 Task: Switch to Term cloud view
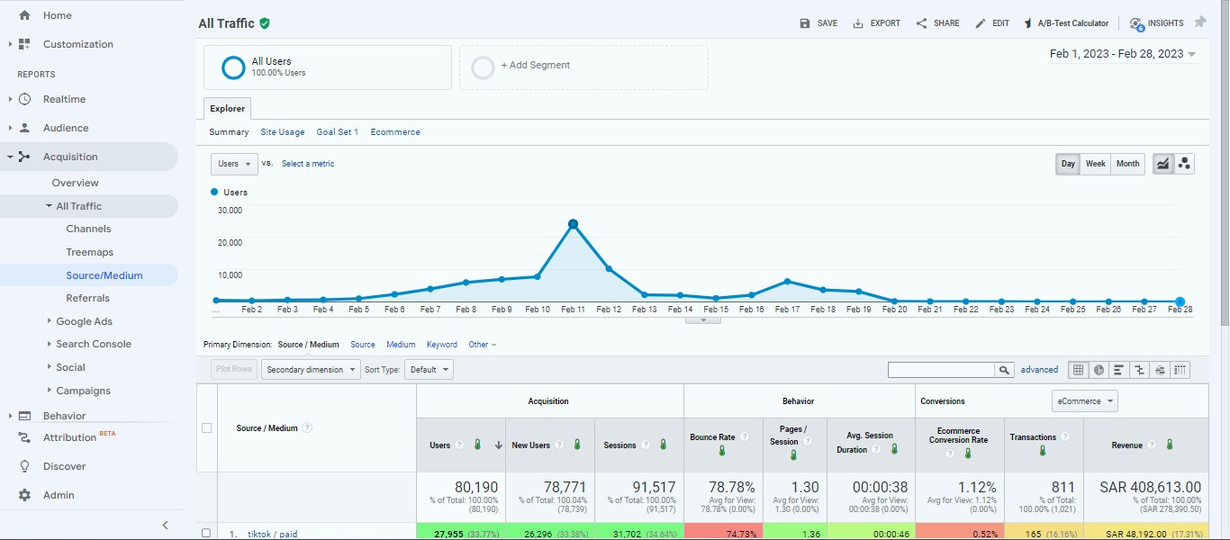(1160, 370)
